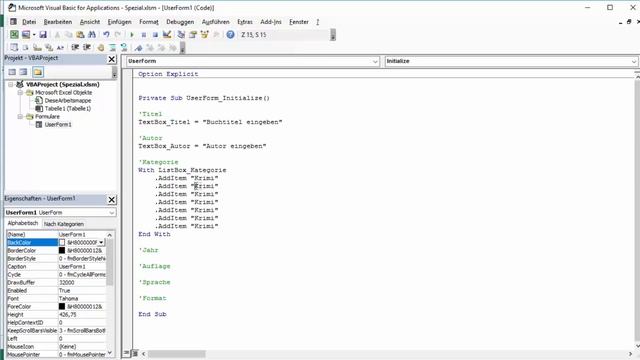Viewport: 640px width, 360px height.
Task: Click View Code in Project panel
Action: coord(12,72)
